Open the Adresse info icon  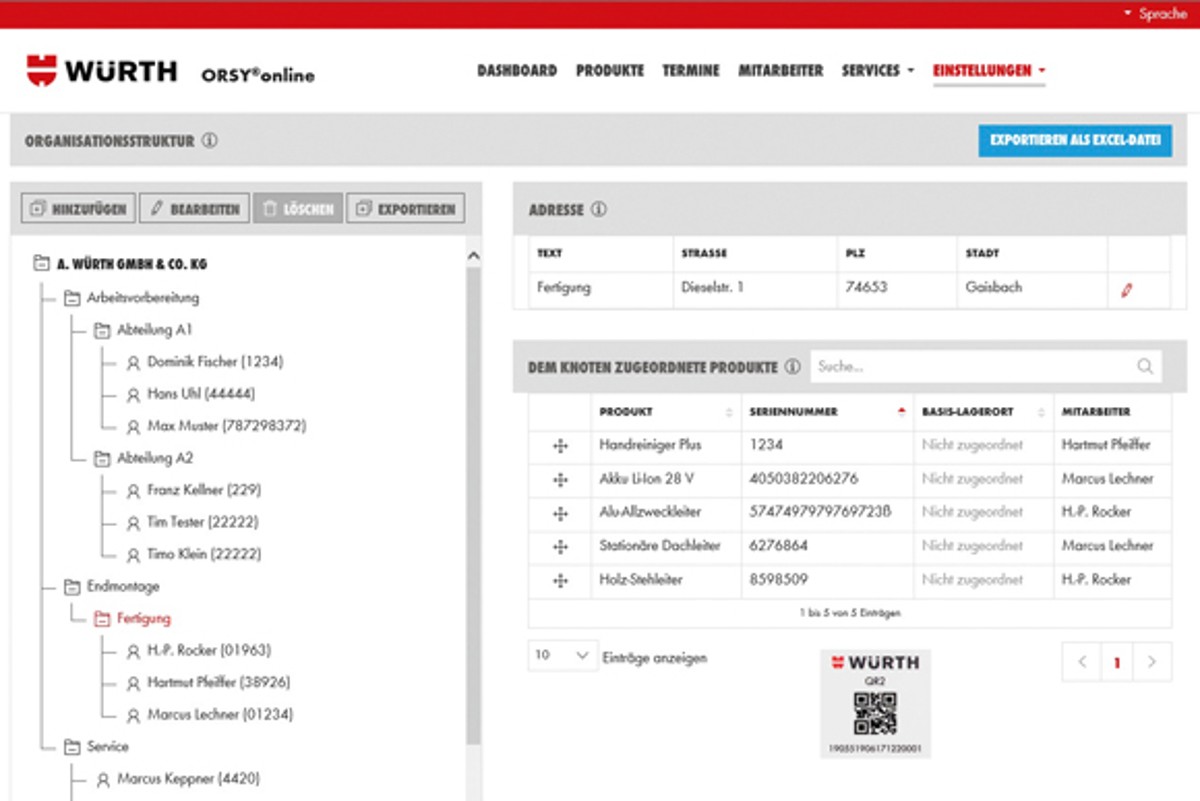pos(598,210)
